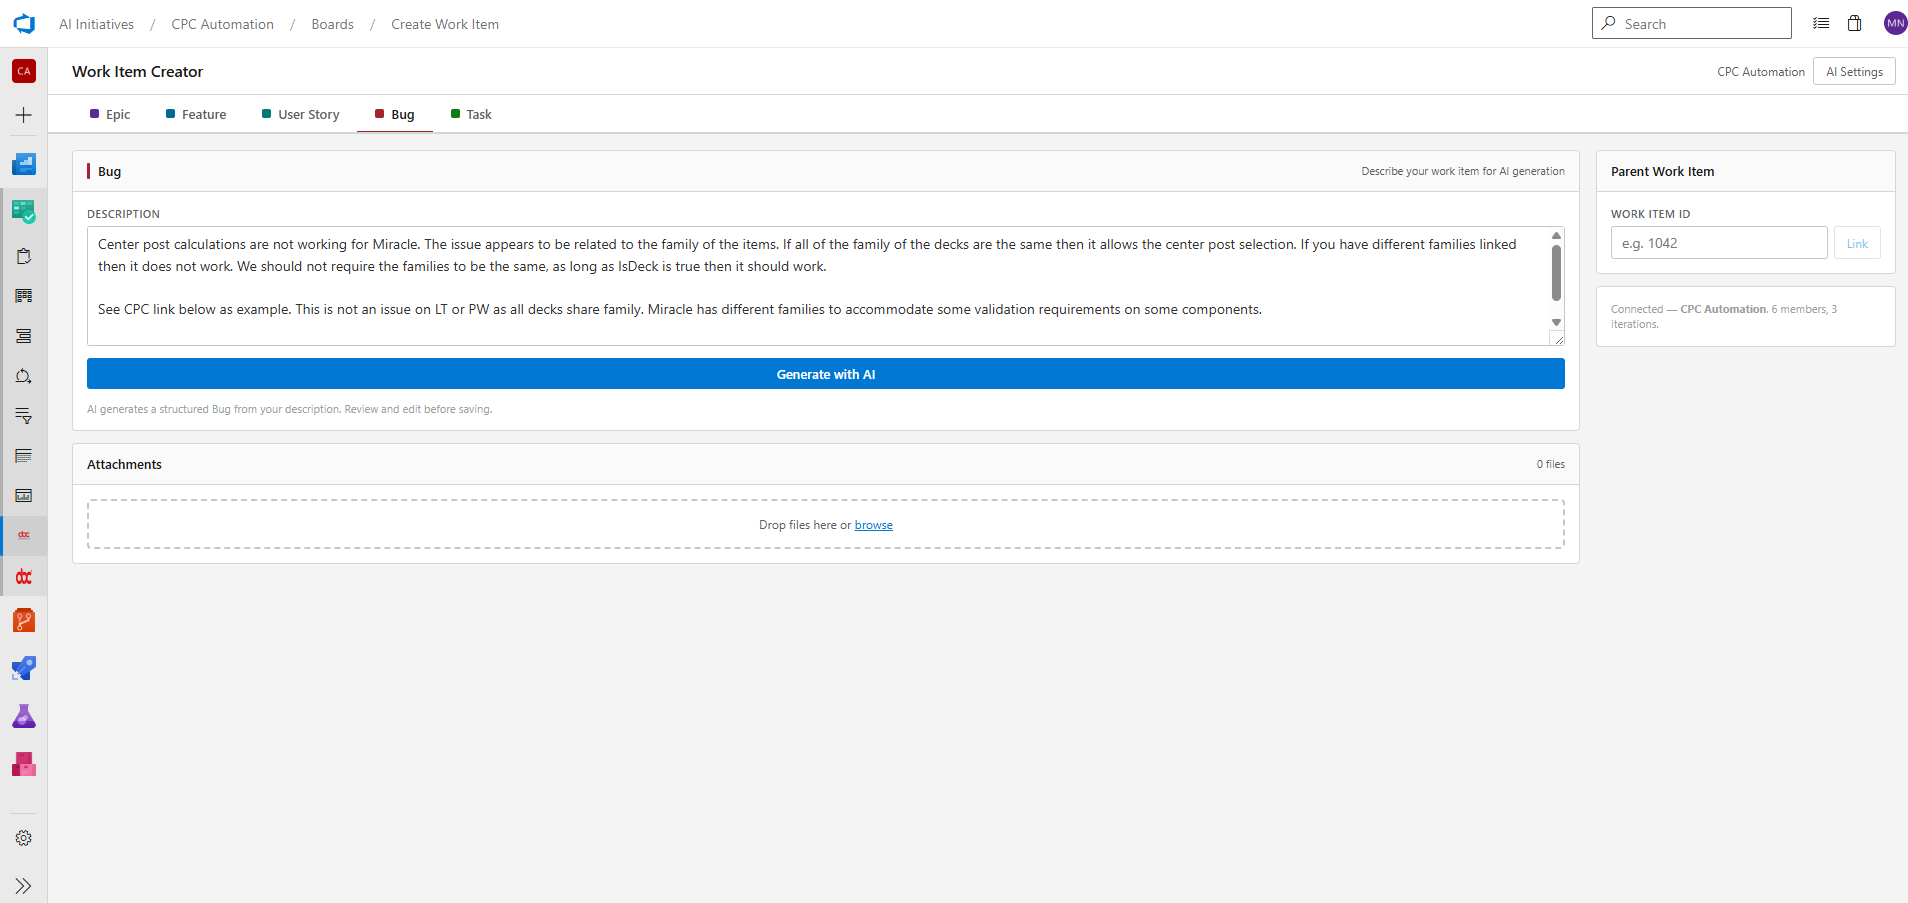The width and height of the screenshot is (1908, 903).
Task: Open the AI Settings button
Action: [x=1854, y=72]
